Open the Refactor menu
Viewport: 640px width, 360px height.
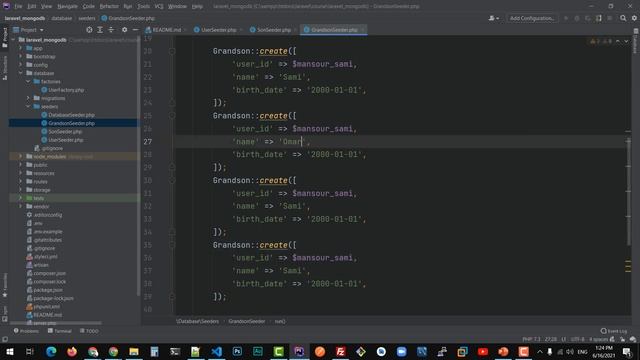[109, 6]
